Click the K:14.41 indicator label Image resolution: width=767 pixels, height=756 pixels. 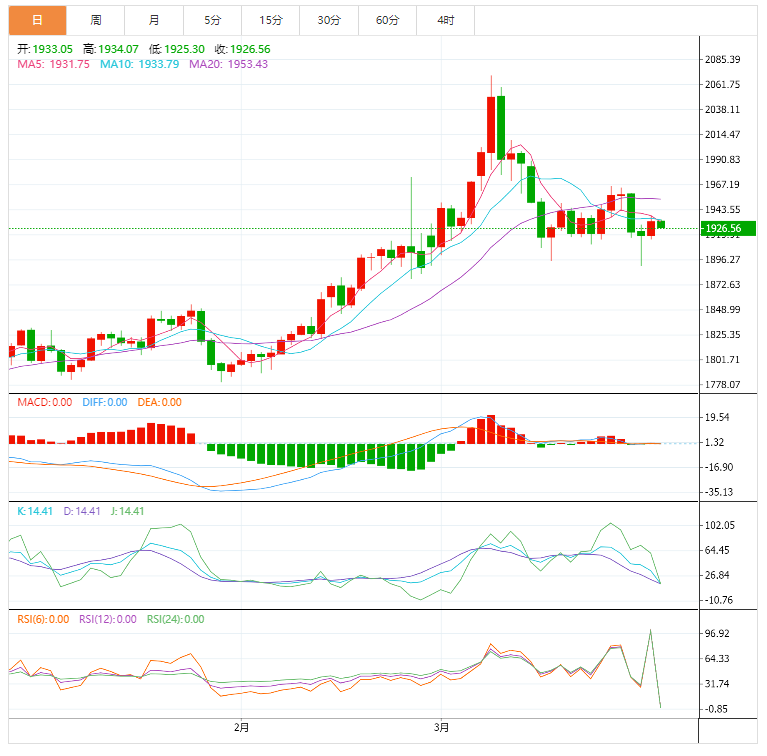pos(35,511)
